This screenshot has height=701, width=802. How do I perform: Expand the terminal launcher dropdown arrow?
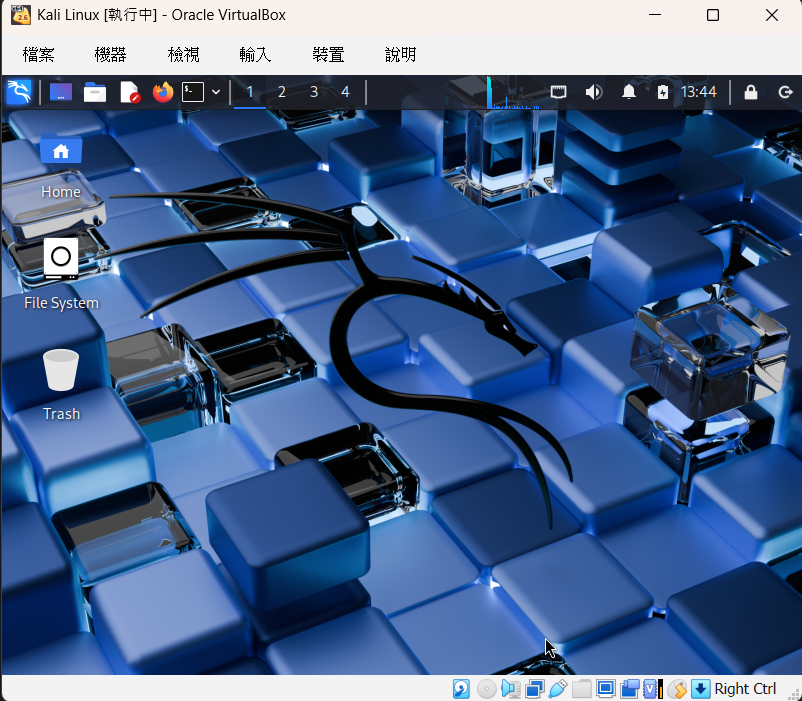[216, 92]
